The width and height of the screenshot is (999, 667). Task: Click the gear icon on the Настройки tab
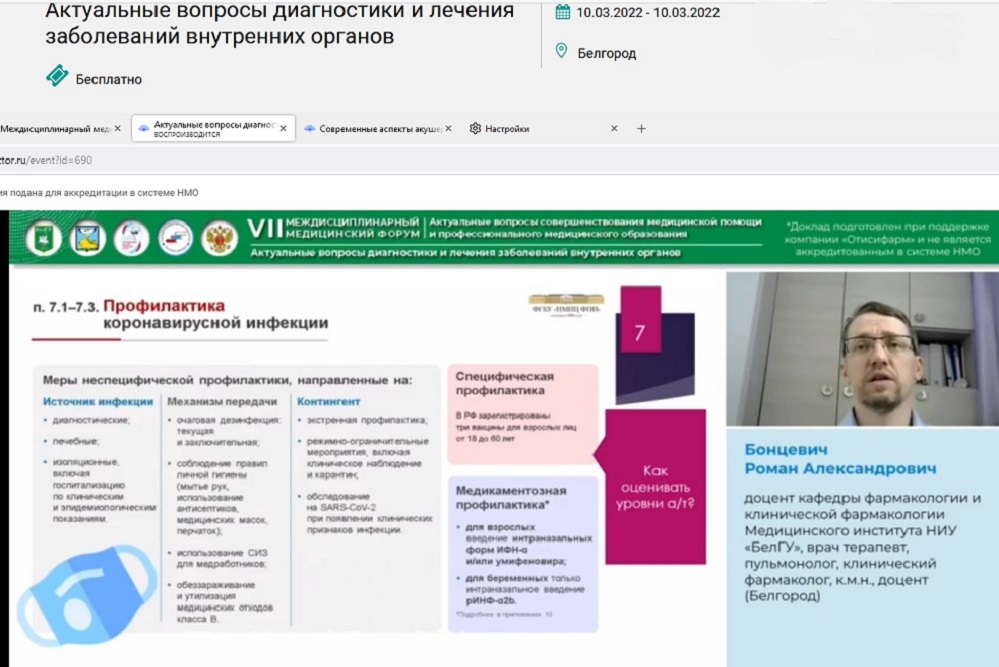click(x=475, y=129)
